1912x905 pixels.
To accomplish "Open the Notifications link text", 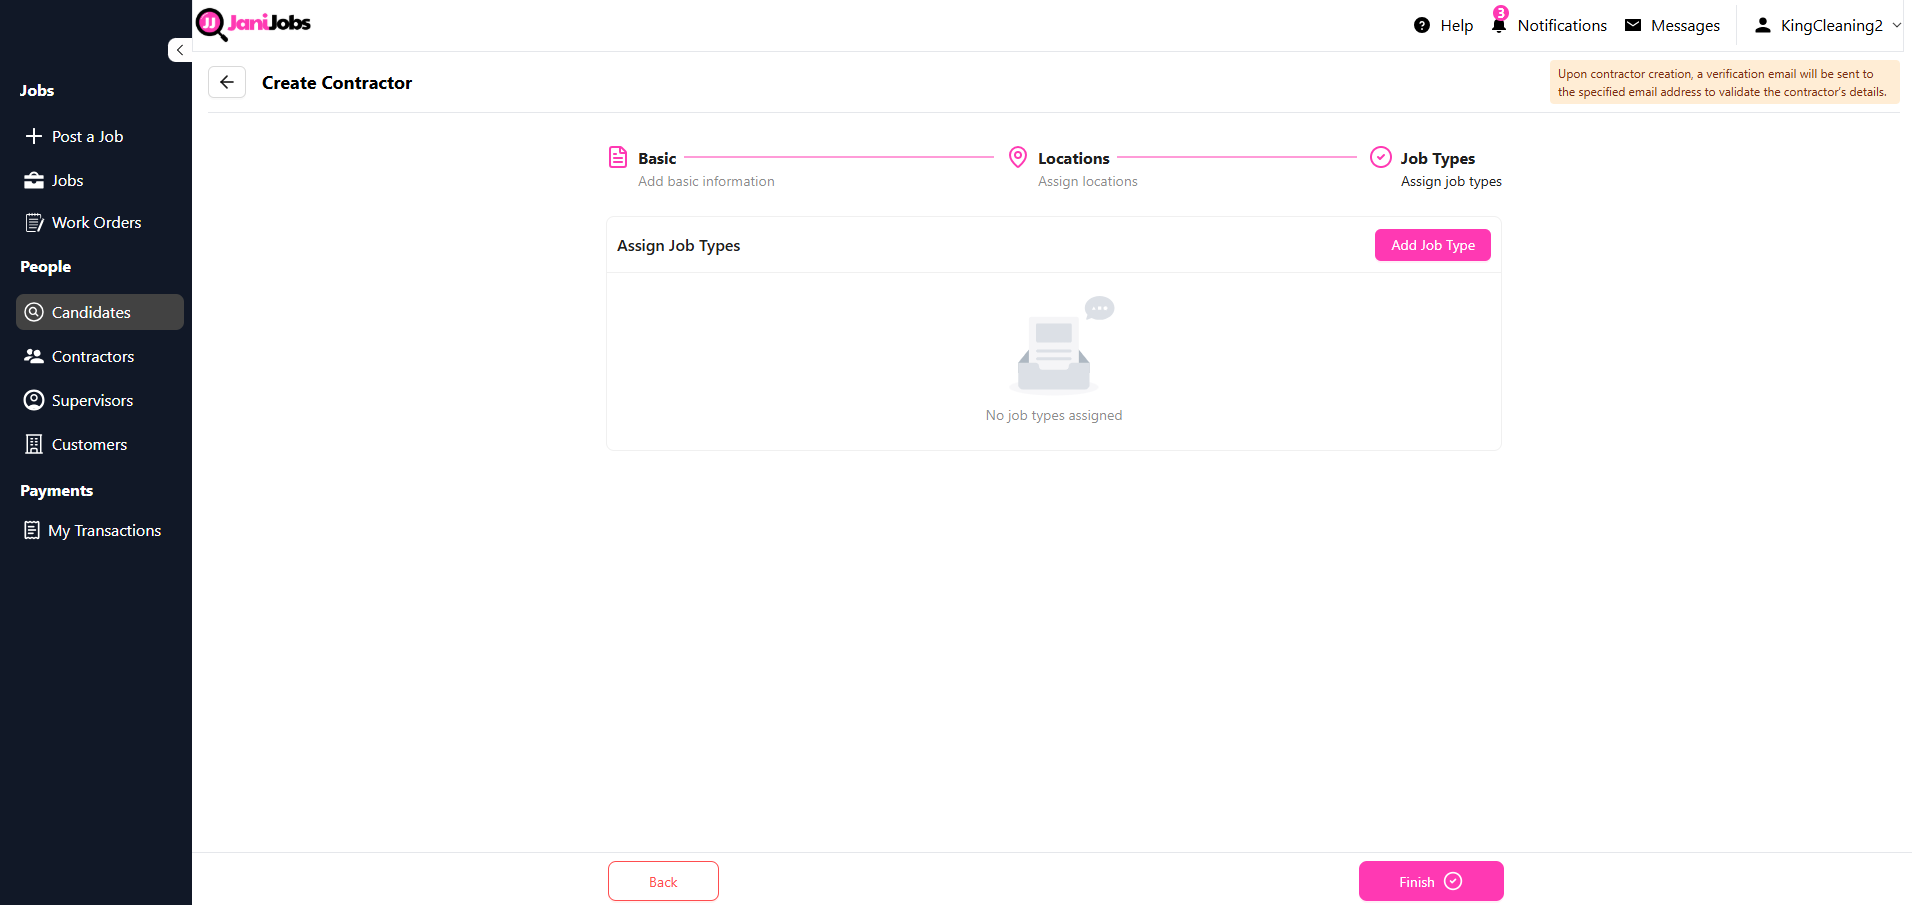I will (1562, 26).
